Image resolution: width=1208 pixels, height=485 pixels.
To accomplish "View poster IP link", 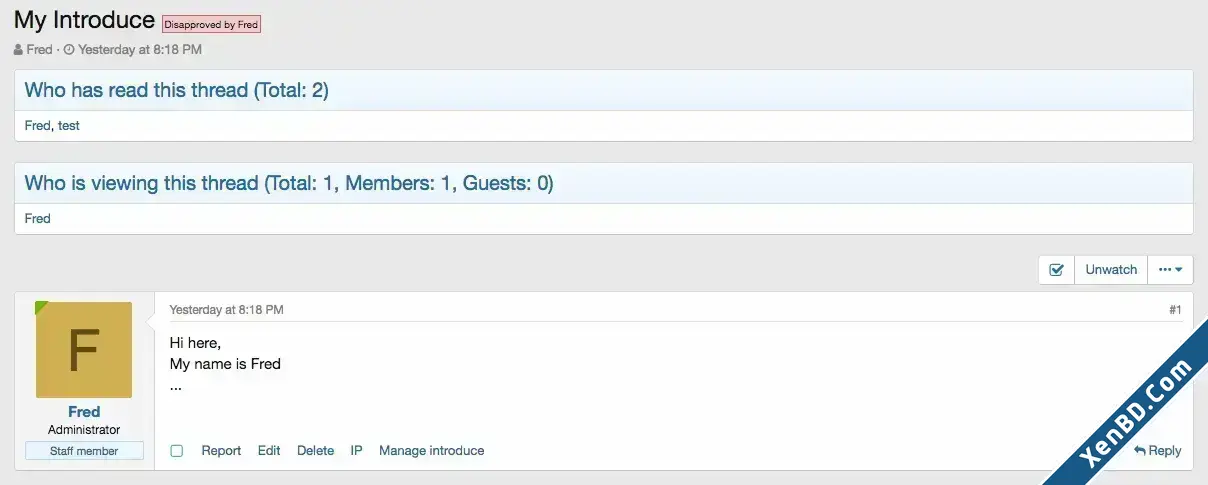I will point(356,451).
